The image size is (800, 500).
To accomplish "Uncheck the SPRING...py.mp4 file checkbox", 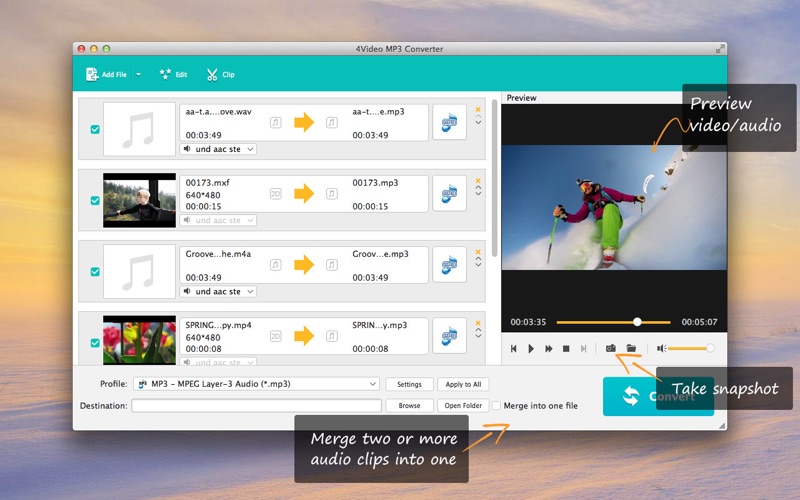I will click(95, 343).
